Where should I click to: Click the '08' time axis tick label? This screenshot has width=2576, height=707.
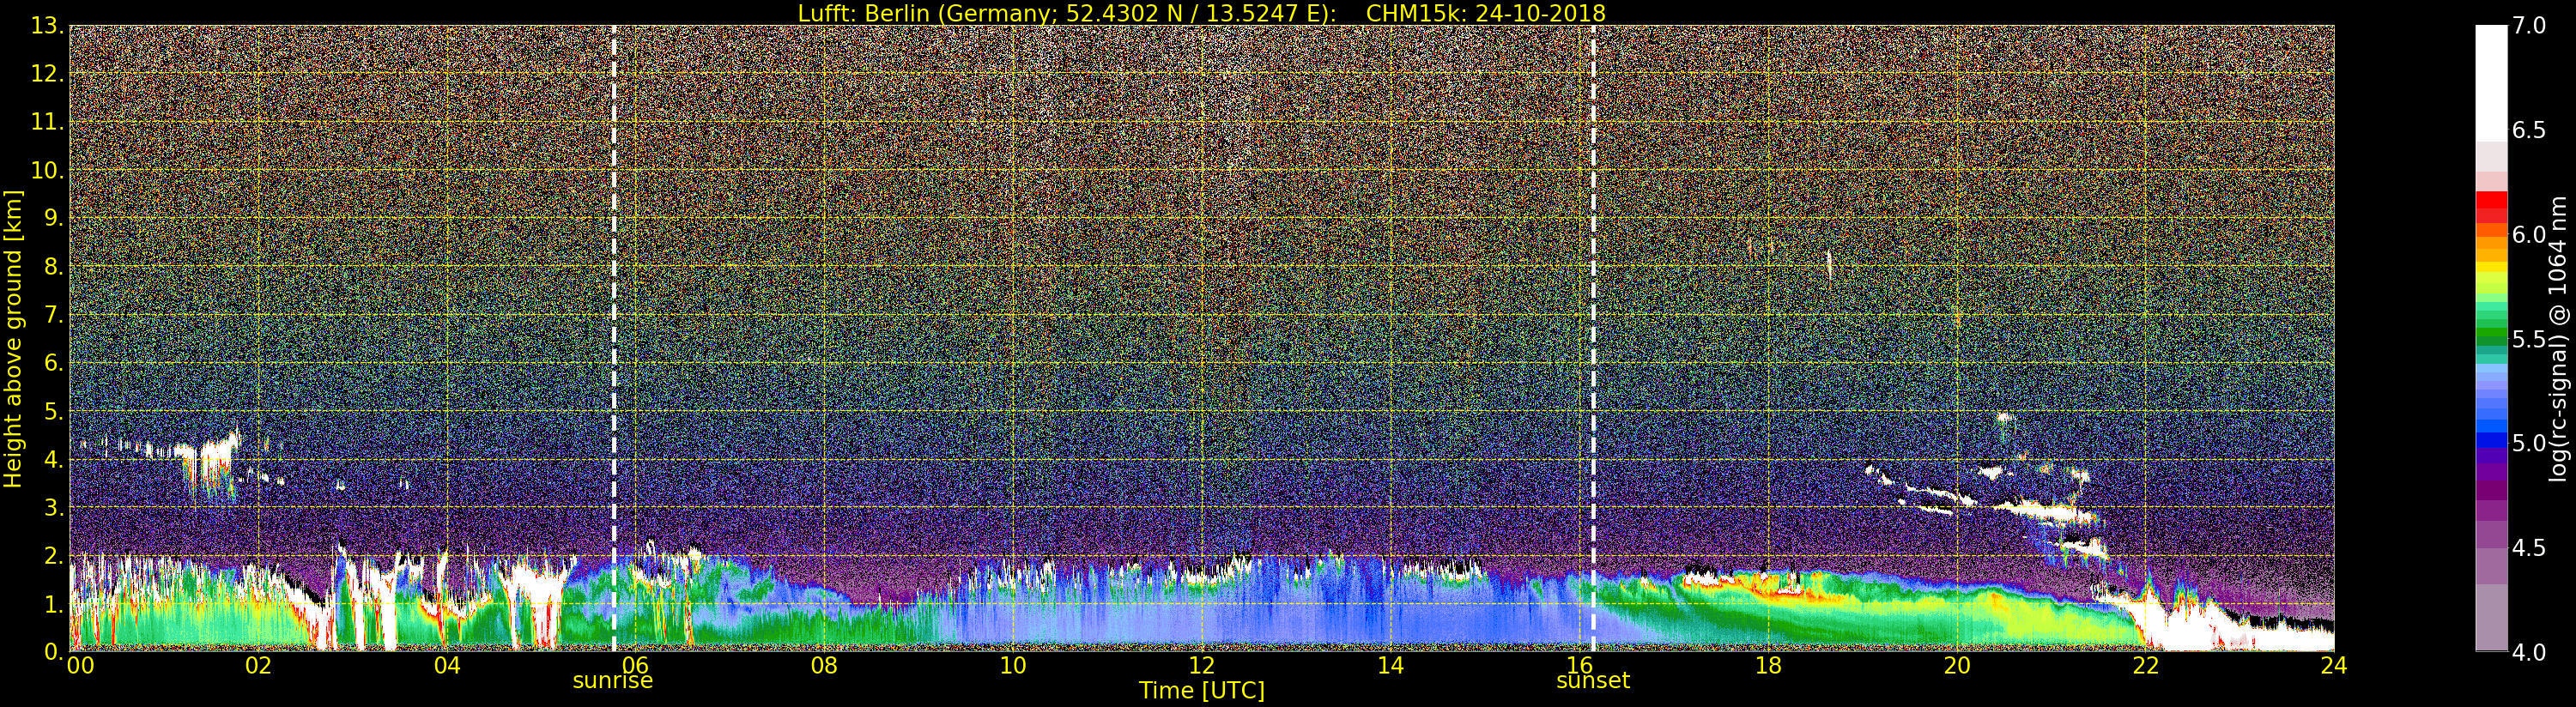tap(824, 665)
